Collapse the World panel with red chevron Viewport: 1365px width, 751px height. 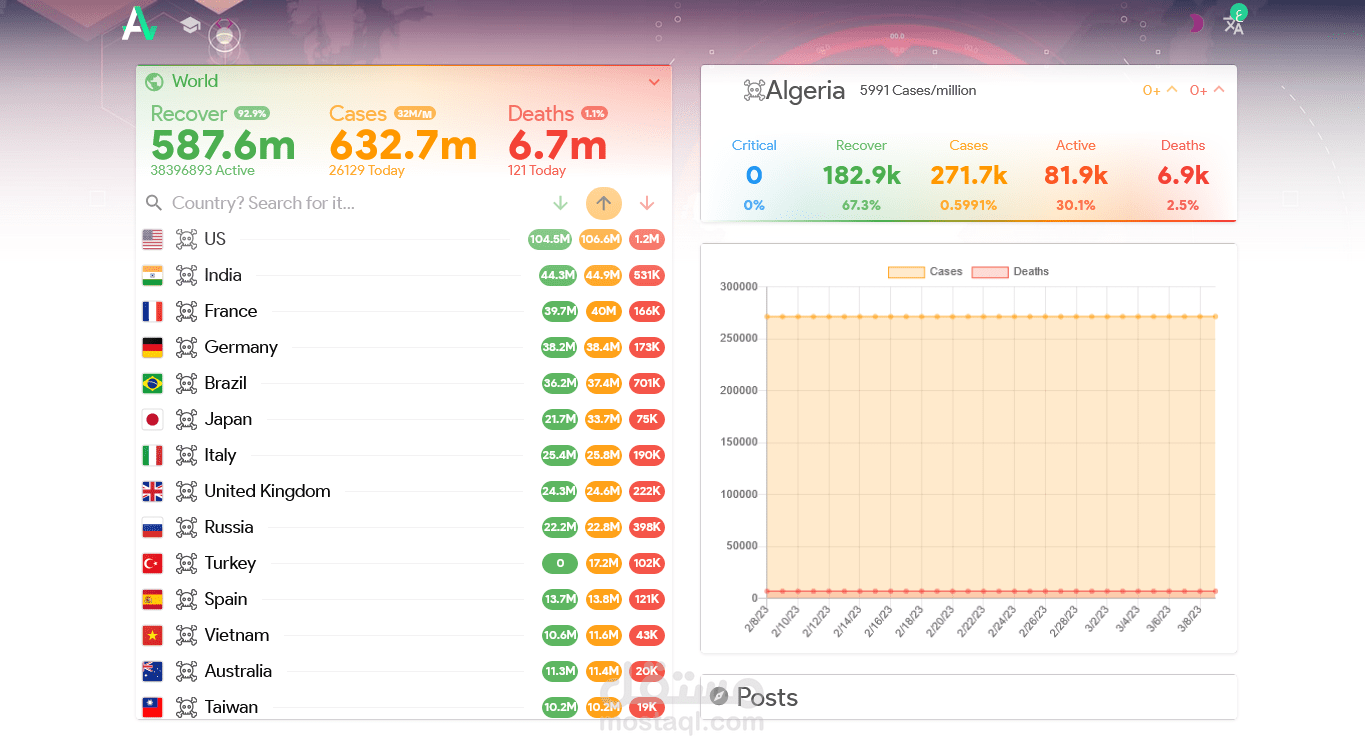(x=654, y=82)
